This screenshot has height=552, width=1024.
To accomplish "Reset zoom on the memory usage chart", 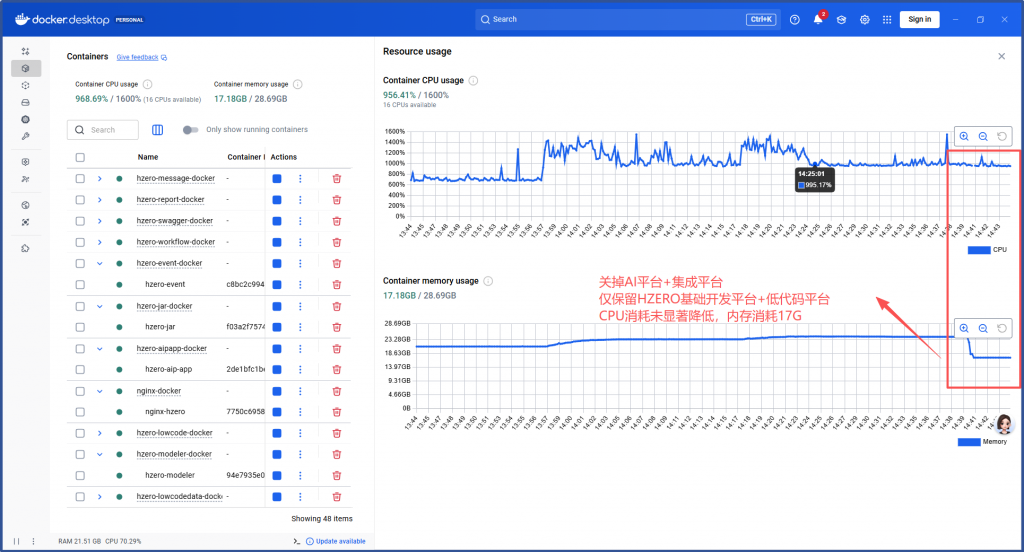I will click(1002, 328).
